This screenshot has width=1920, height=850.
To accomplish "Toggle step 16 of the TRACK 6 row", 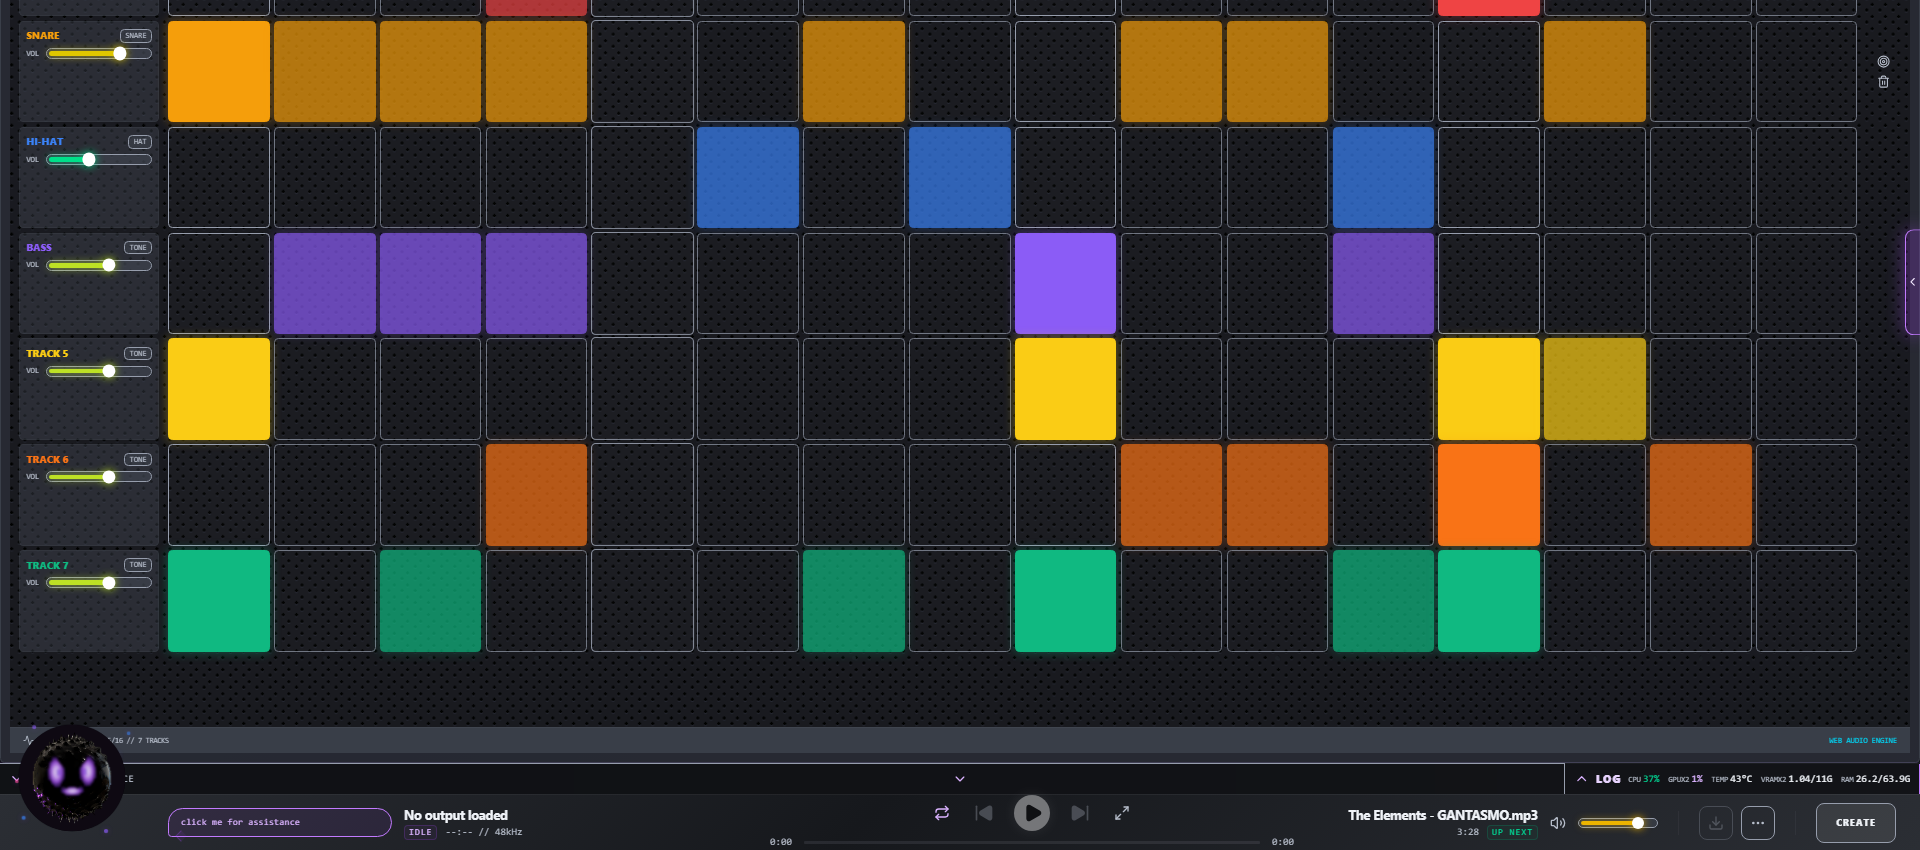I will 1806,495.
